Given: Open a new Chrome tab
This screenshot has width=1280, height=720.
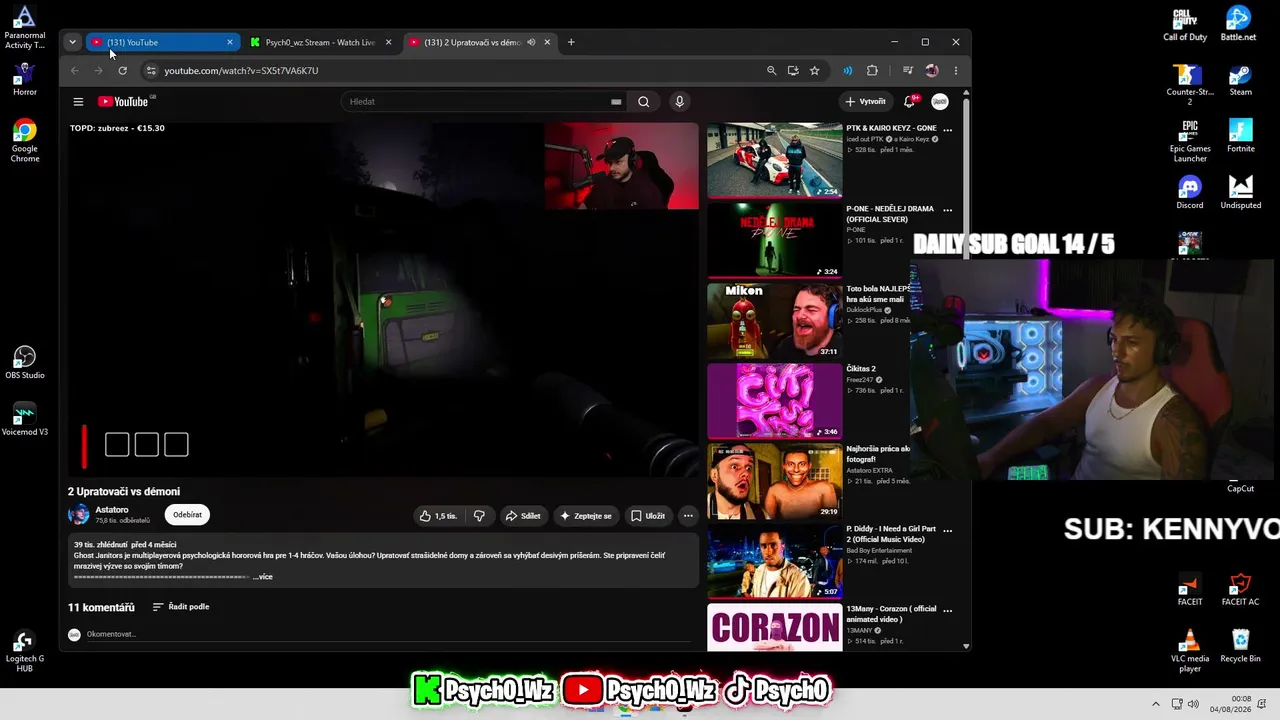Looking at the screenshot, I should (571, 42).
